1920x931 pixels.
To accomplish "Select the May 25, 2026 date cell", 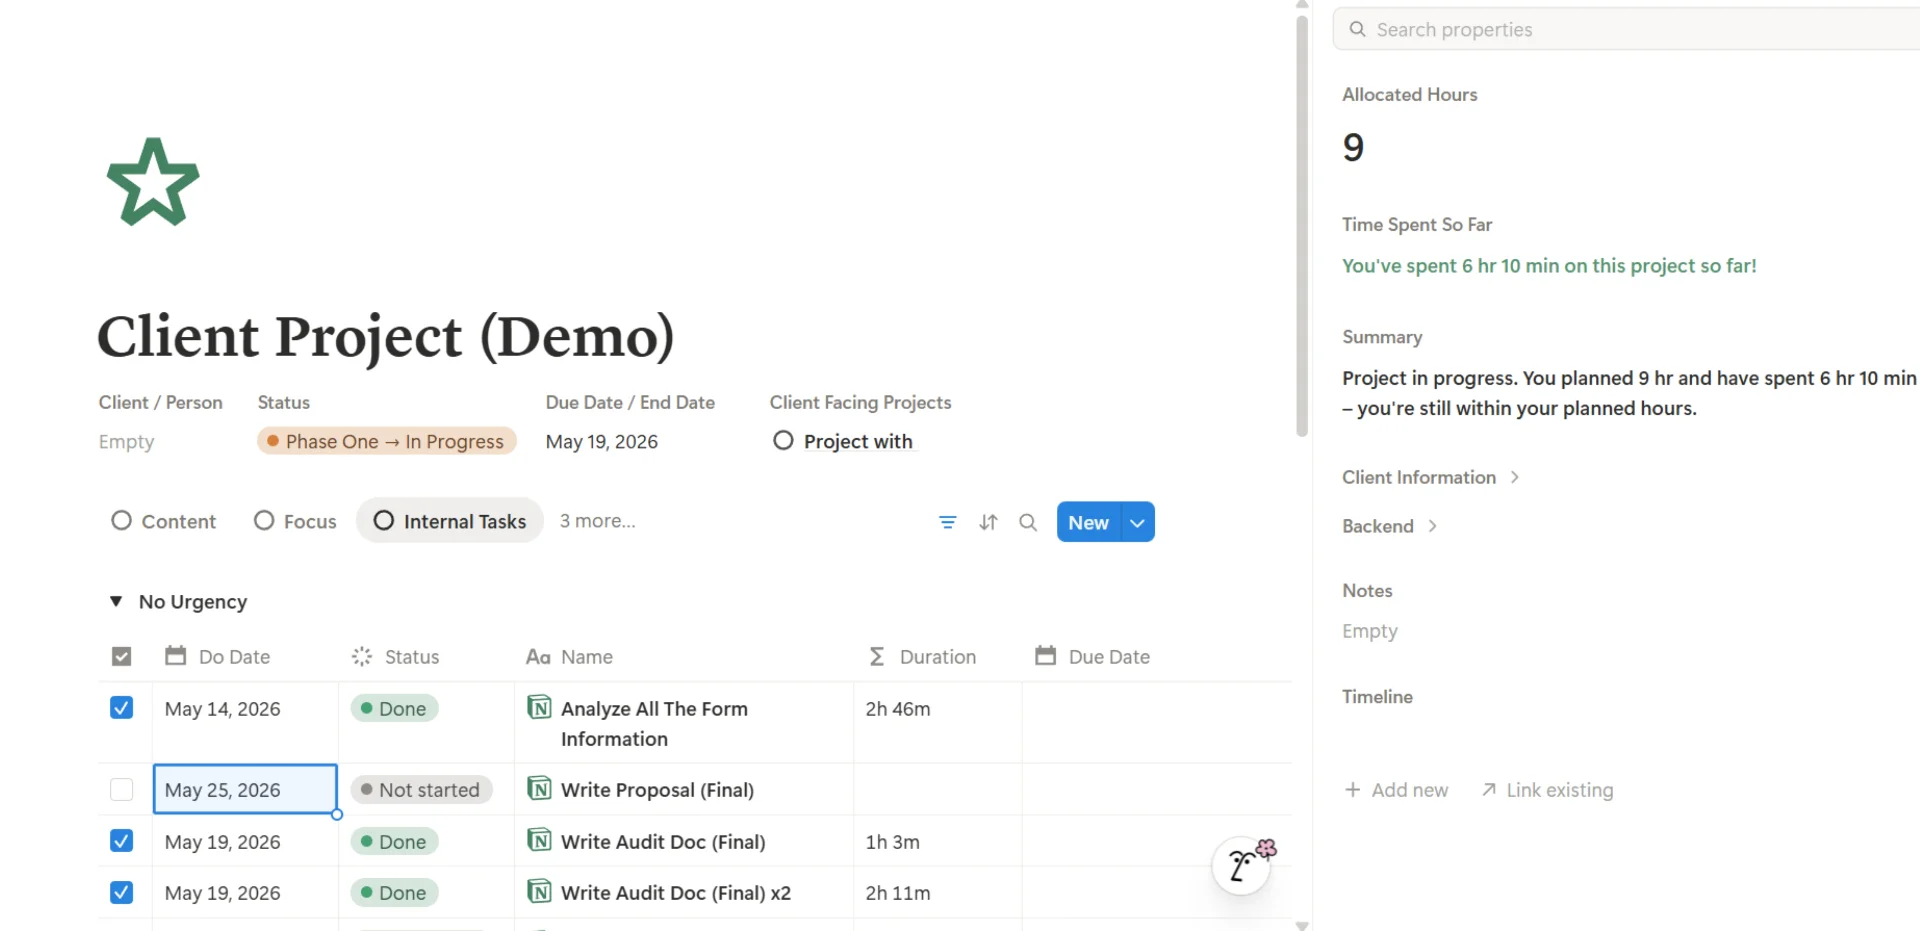I will (245, 789).
